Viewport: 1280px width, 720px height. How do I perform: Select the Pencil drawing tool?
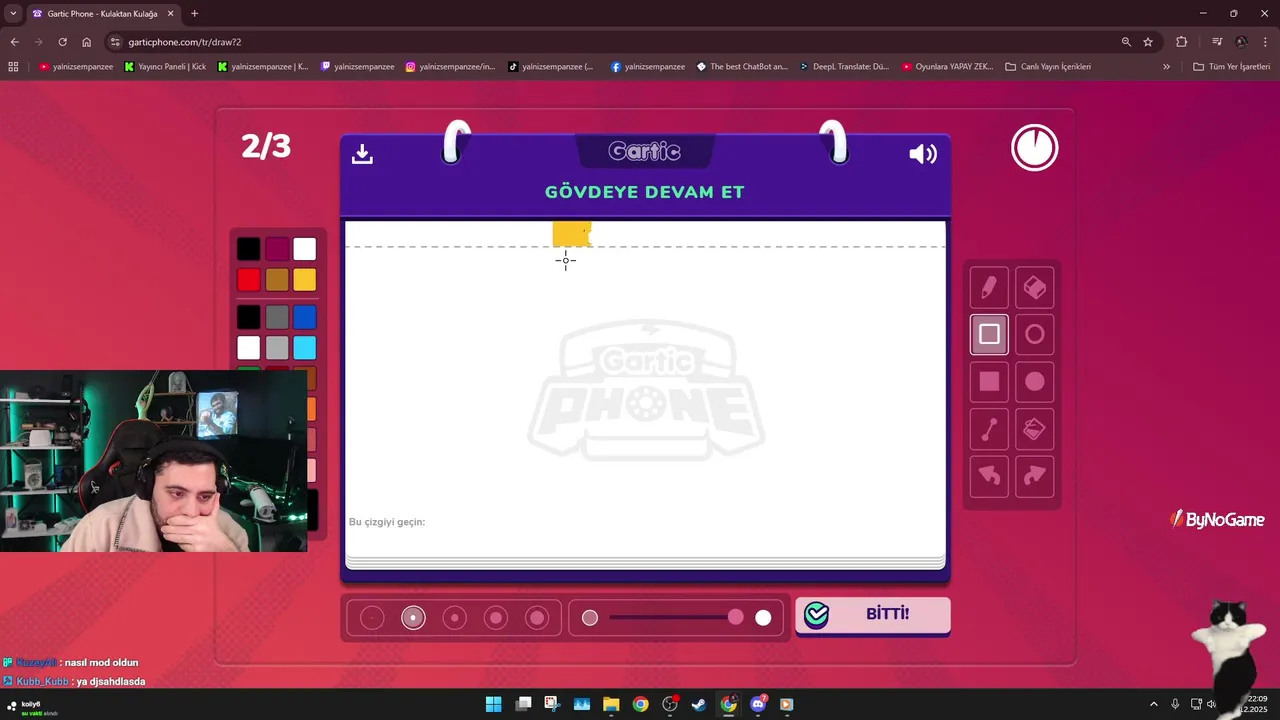pos(989,288)
